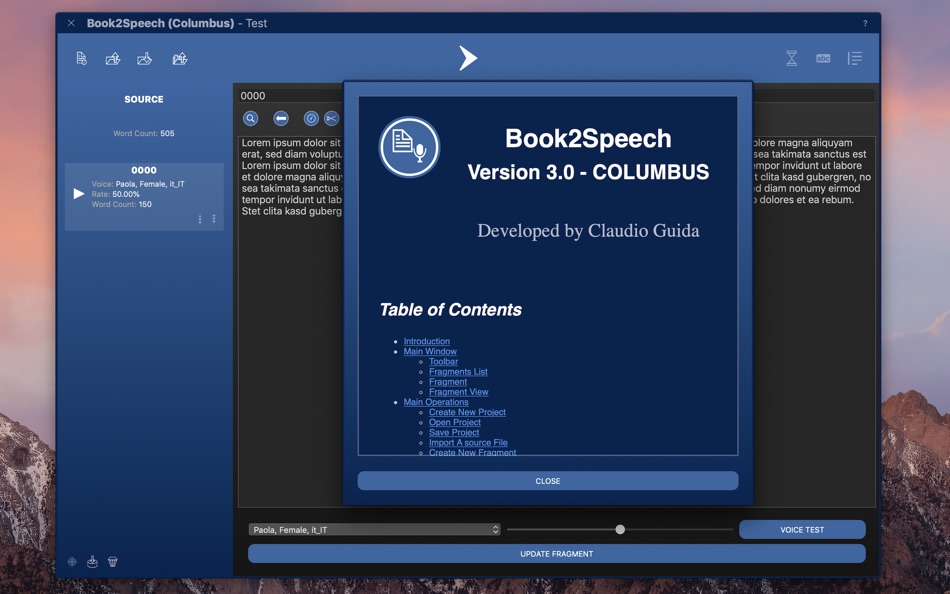
Task: Open the Create New Project link
Action: pyautogui.click(x=467, y=412)
